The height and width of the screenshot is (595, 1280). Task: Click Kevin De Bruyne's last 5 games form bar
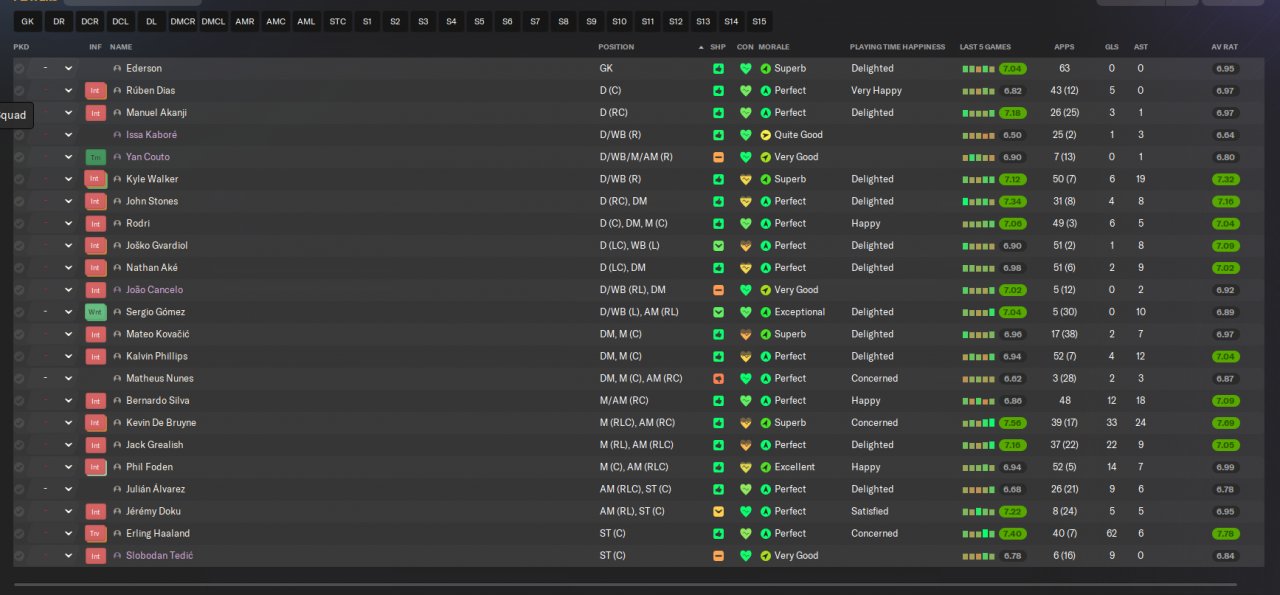coord(979,423)
